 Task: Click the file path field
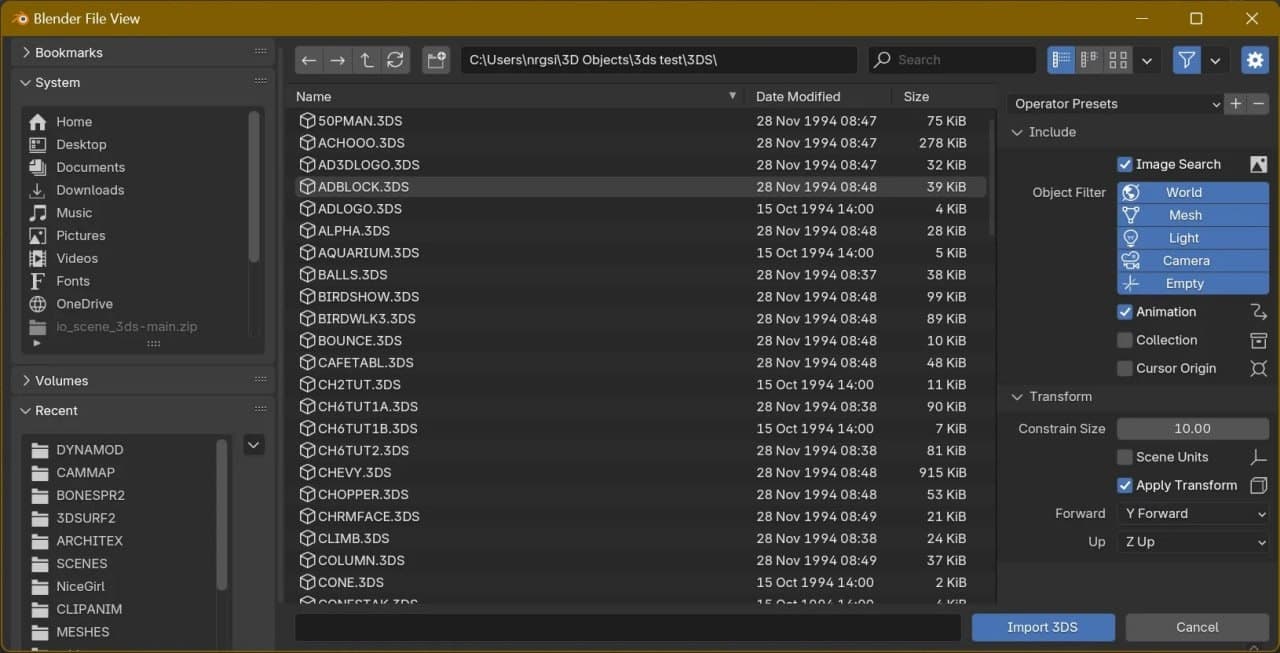pos(659,60)
